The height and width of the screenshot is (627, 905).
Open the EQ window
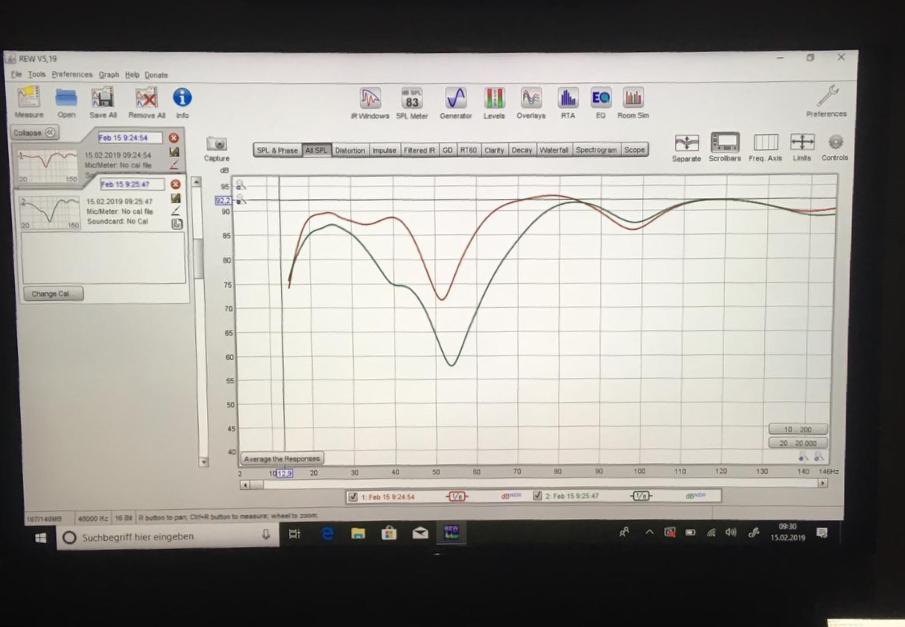(600, 98)
